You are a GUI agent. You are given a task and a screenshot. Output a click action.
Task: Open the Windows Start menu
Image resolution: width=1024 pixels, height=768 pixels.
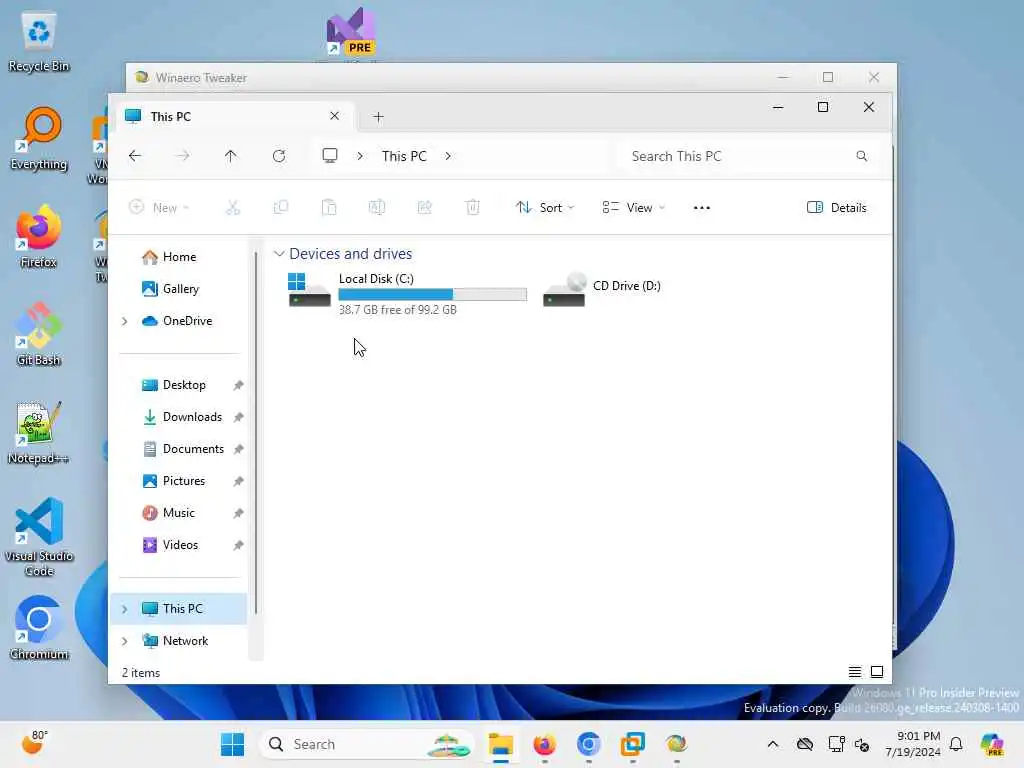click(232, 744)
